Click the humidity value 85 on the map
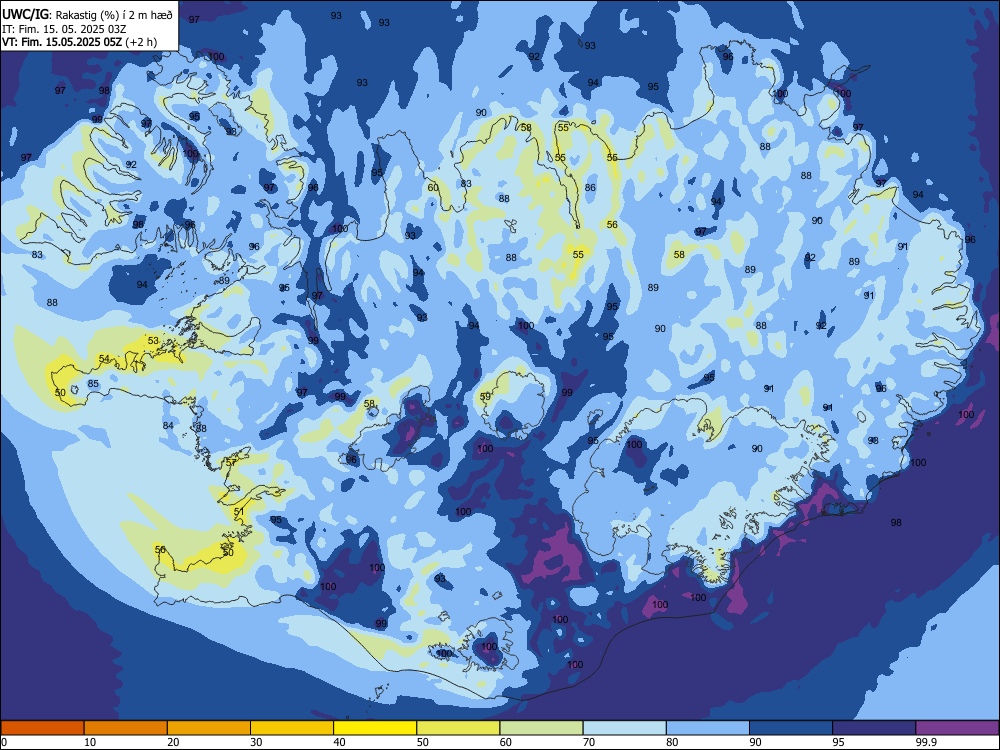Screen dimensions: 1000x750 [93, 384]
